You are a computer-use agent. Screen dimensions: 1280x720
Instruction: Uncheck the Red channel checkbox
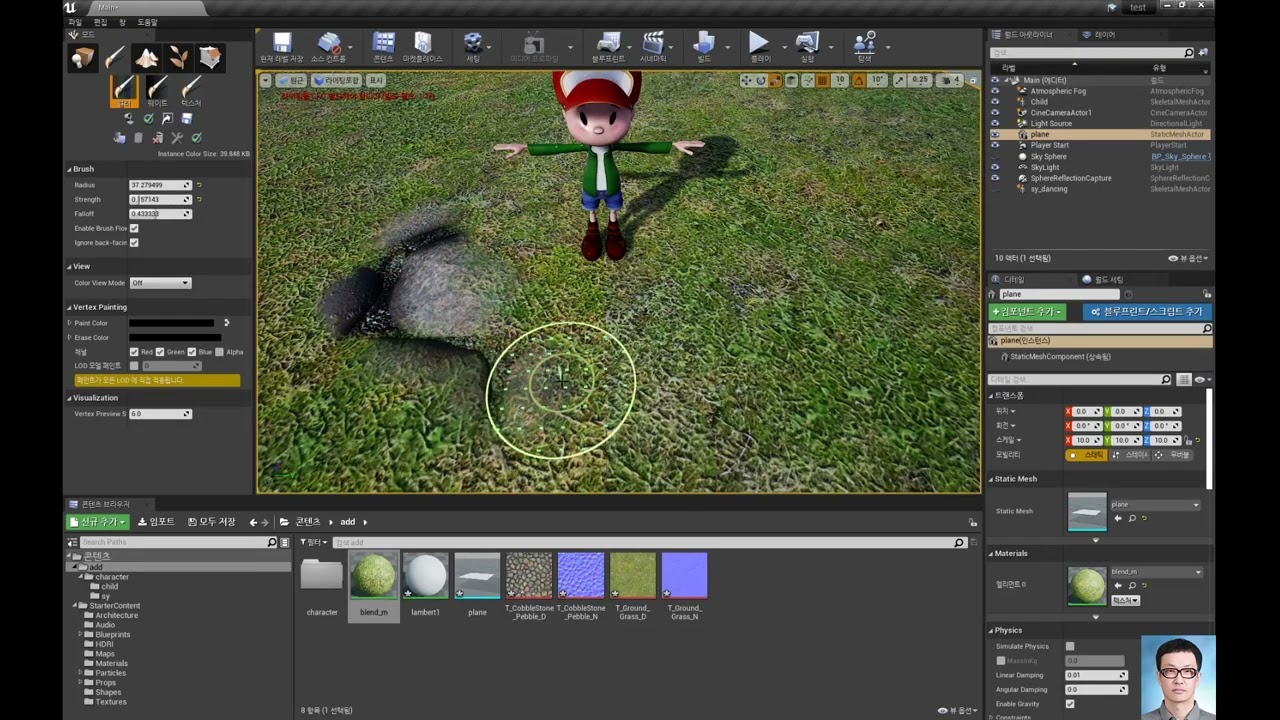tap(134, 352)
